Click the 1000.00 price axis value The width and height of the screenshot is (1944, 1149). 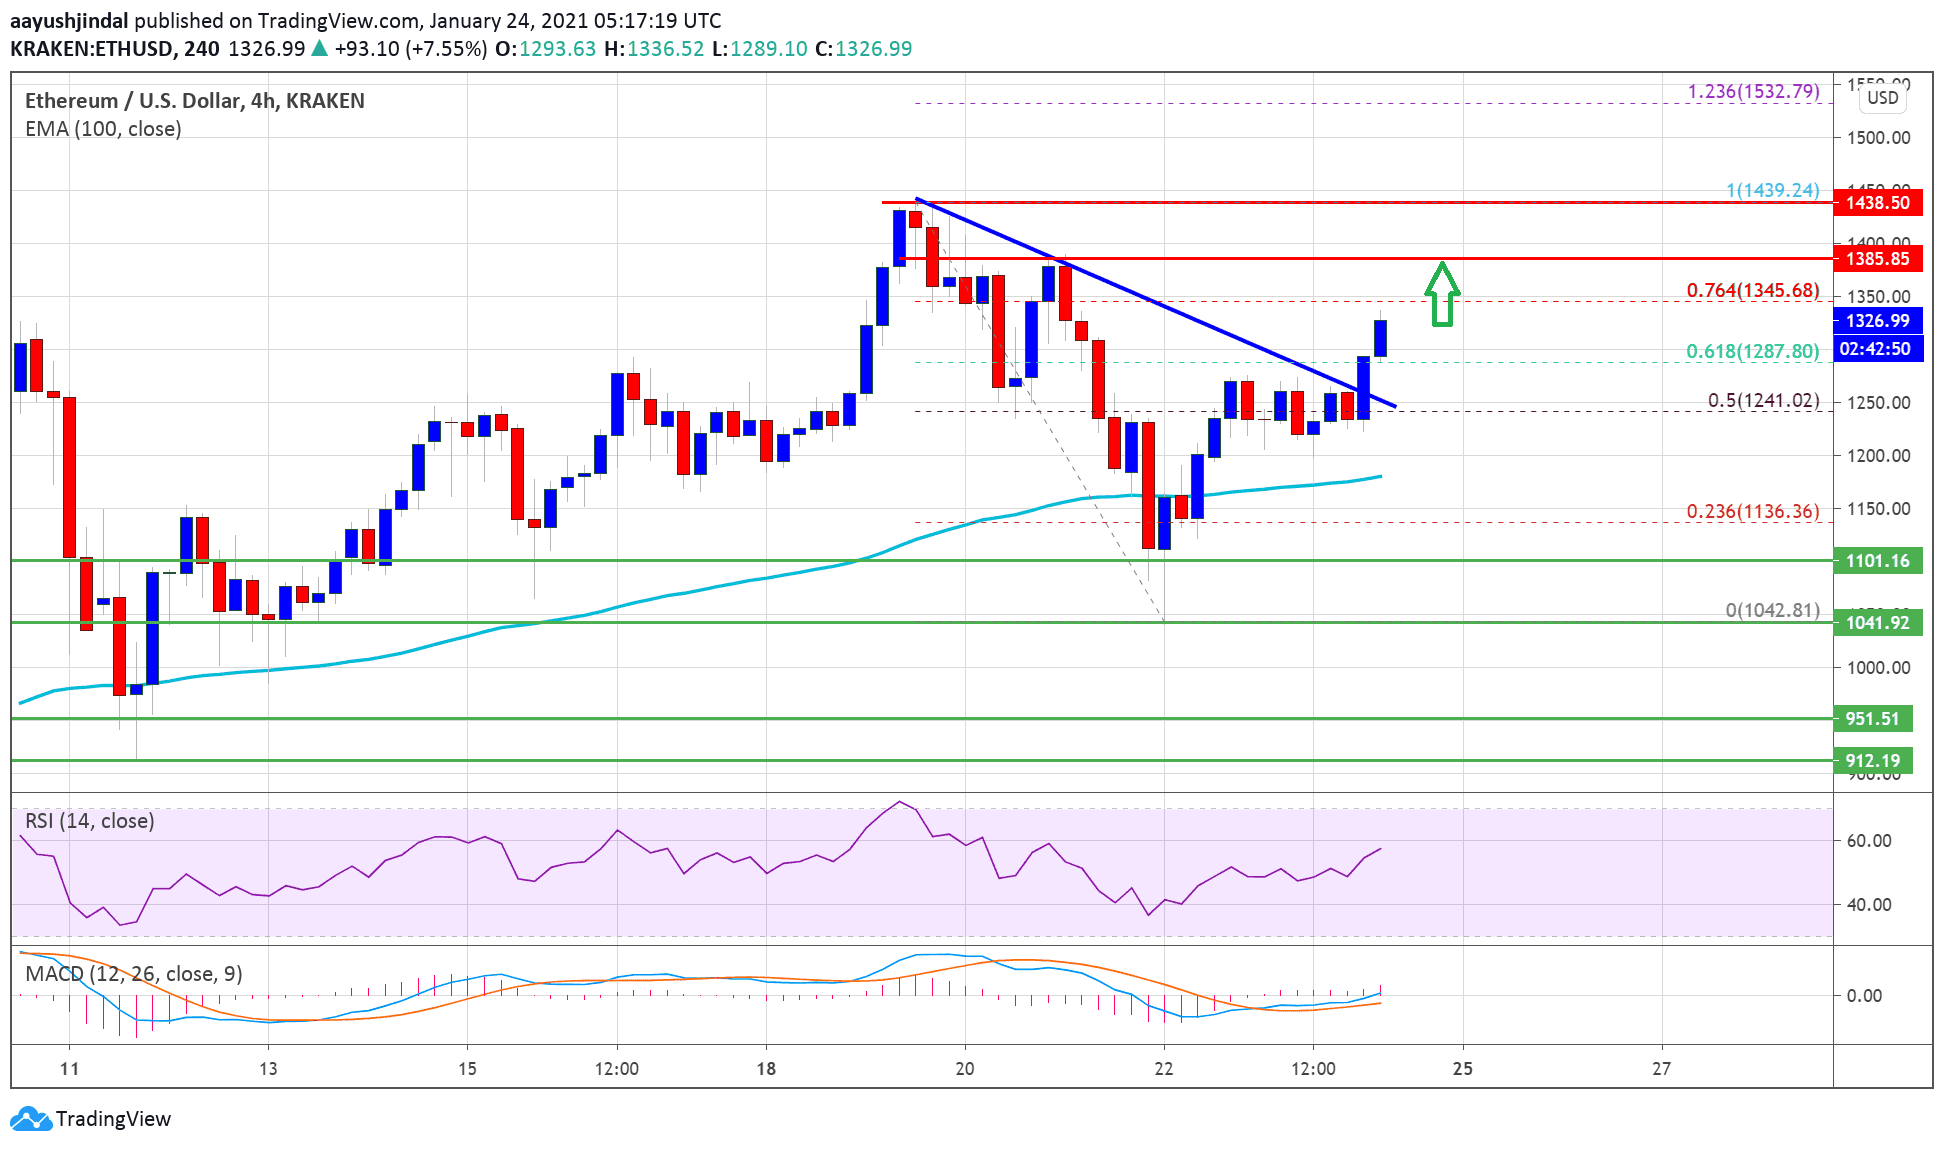tap(1879, 668)
